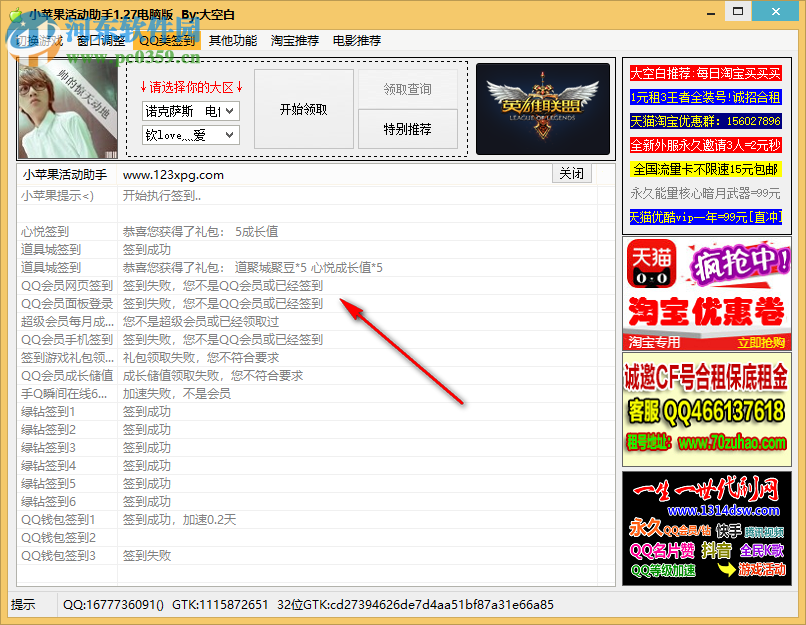Click the apple app icon in title bar
Image resolution: width=806 pixels, height=625 pixels.
15,14
